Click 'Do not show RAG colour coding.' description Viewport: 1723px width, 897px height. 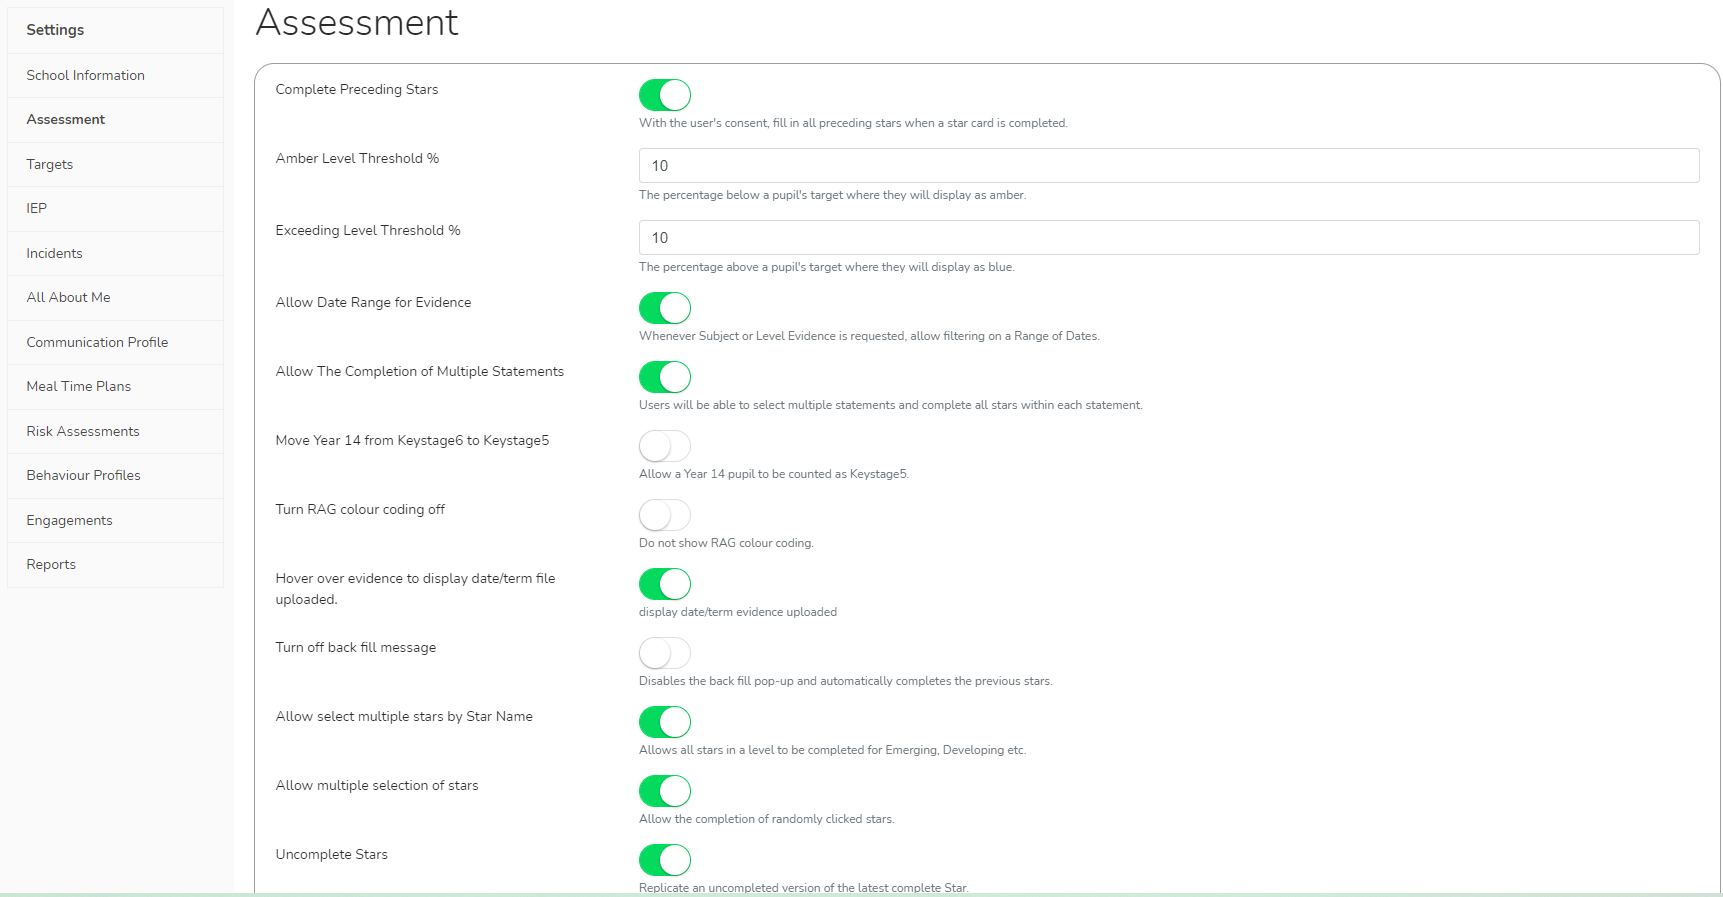point(726,543)
